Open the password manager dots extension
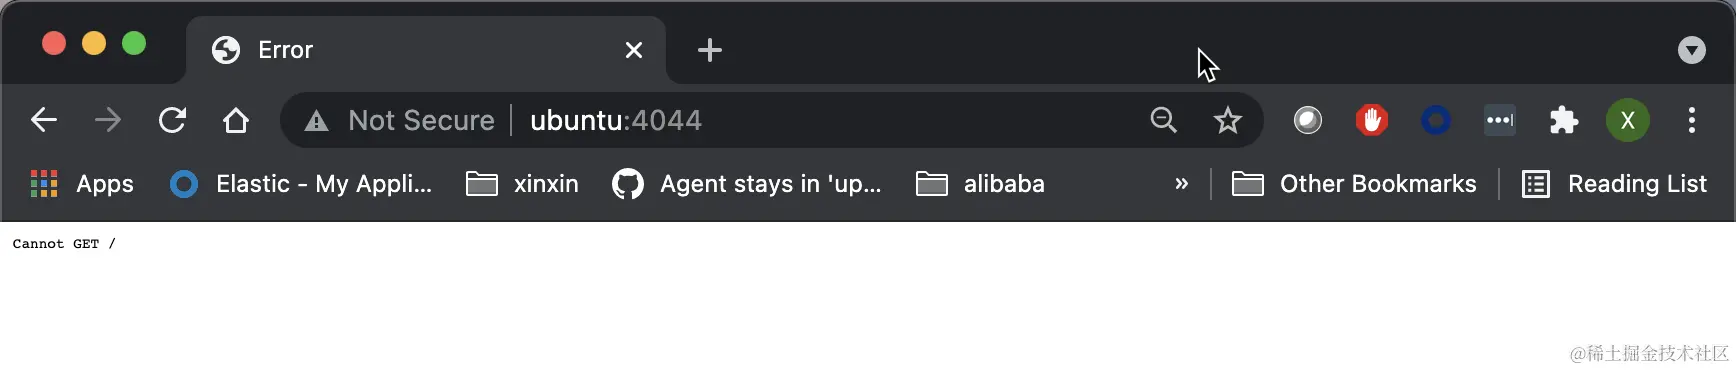 [x=1500, y=120]
